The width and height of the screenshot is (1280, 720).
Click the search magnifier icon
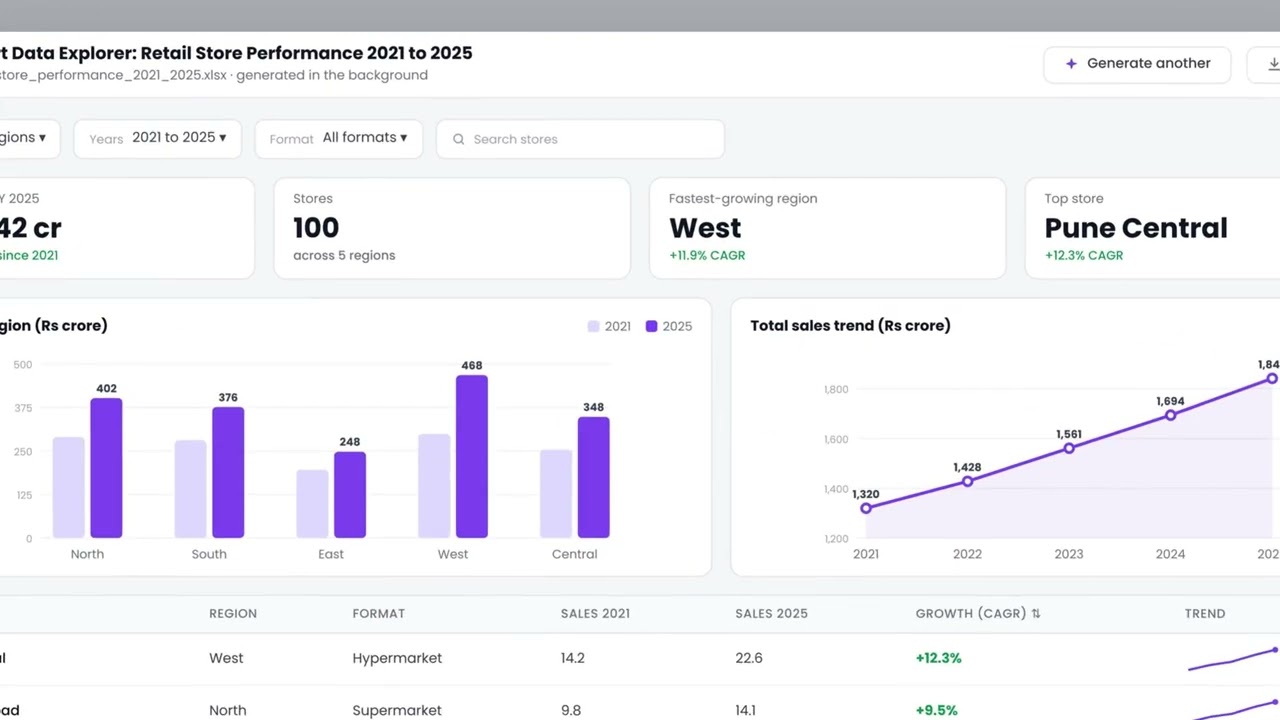[x=458, y=139]
